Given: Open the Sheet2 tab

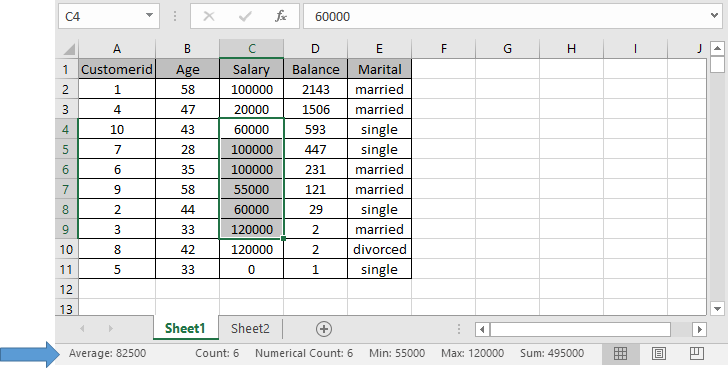Looking at the screenshot, I should (250, 328).
